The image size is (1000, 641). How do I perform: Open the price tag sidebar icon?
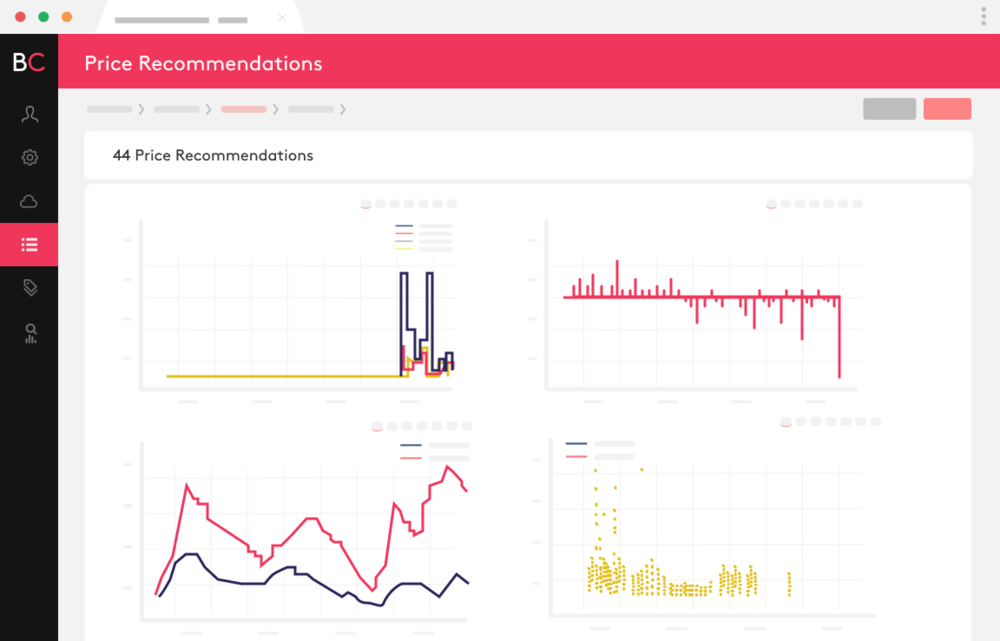point(29,288)
